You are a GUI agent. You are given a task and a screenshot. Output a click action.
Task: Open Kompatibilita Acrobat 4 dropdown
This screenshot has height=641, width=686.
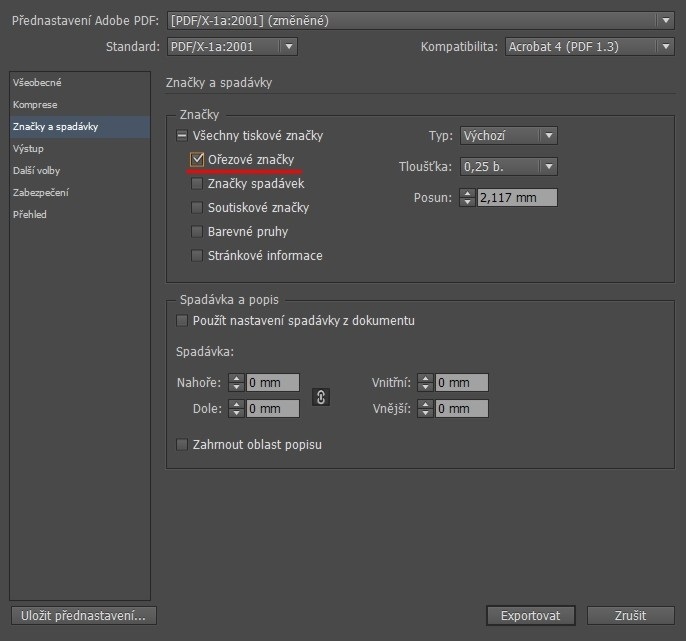tap(590, 47)
